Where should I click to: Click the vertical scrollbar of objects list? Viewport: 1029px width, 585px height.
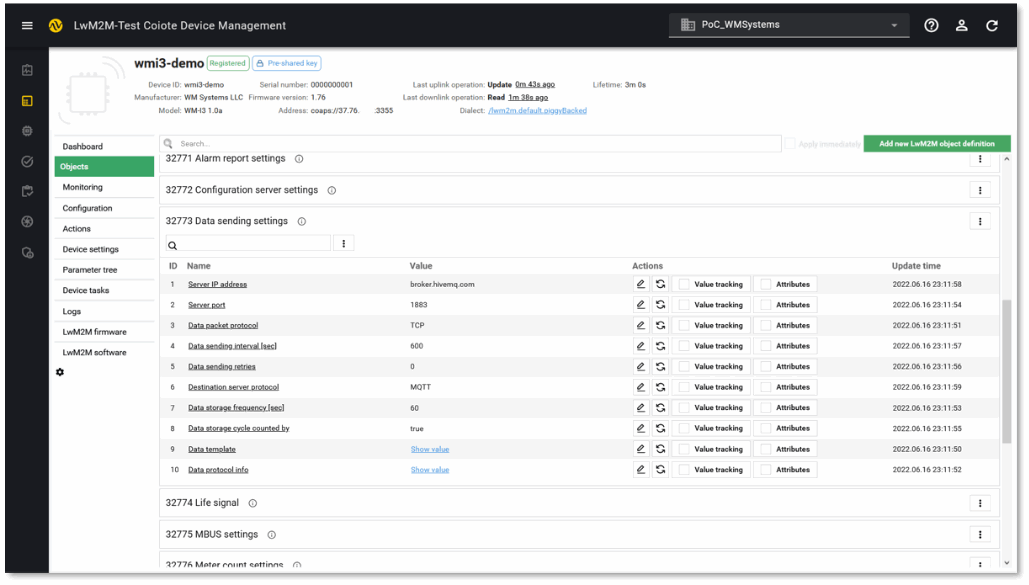[x=1006, y=370]
